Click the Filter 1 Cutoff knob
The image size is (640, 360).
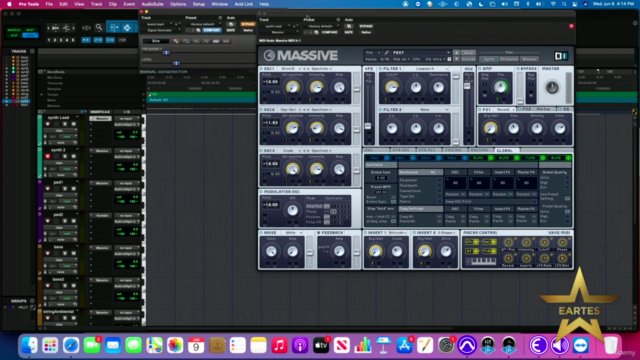point(392,87)
